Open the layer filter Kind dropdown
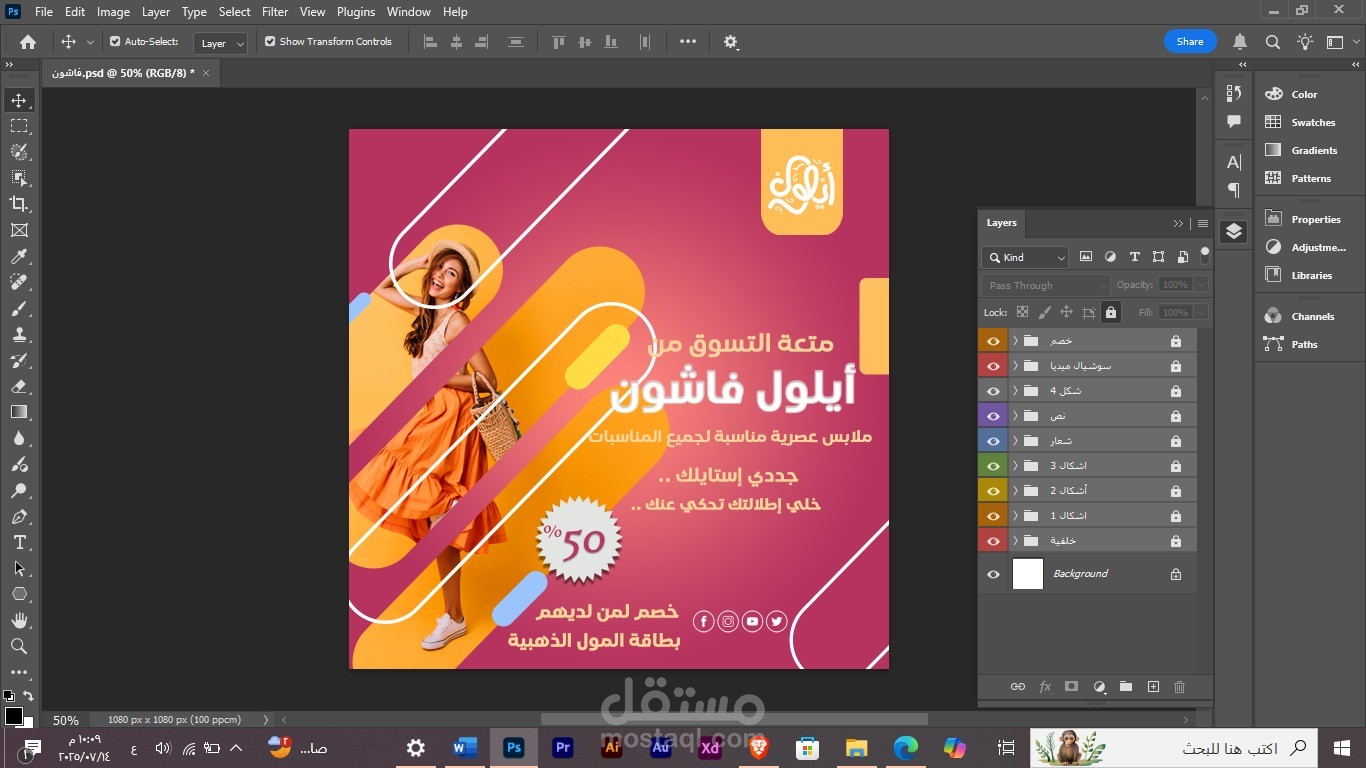This screenshot has height=768, width=1366. click(1025, 257)
